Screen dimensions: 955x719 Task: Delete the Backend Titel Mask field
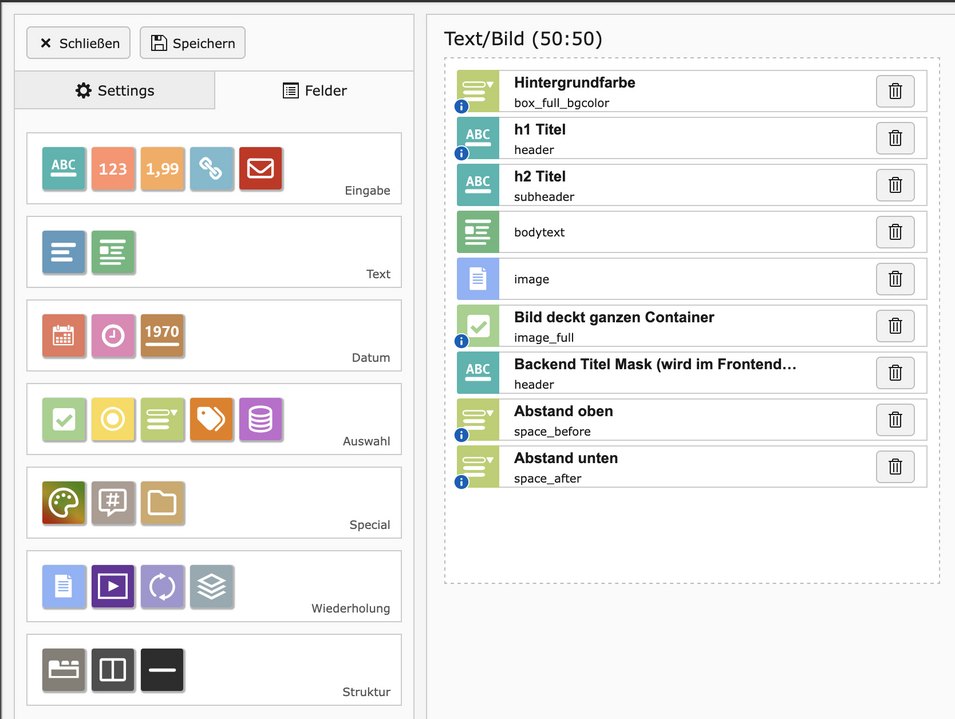pos(895,373)
